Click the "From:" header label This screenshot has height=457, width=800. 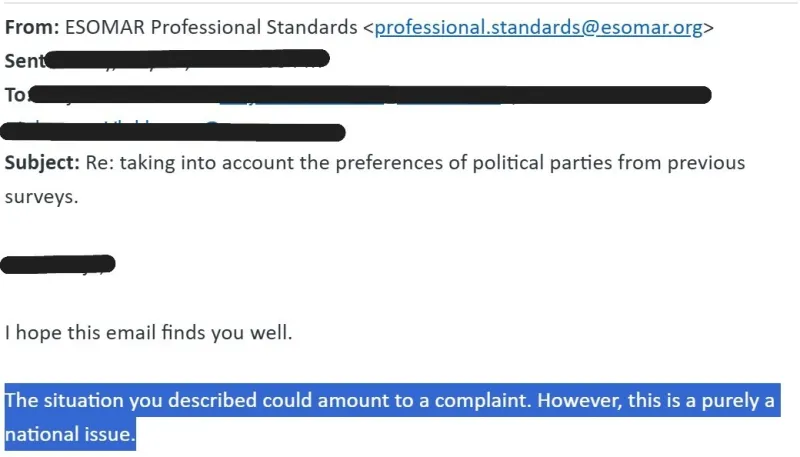[31, 28]
